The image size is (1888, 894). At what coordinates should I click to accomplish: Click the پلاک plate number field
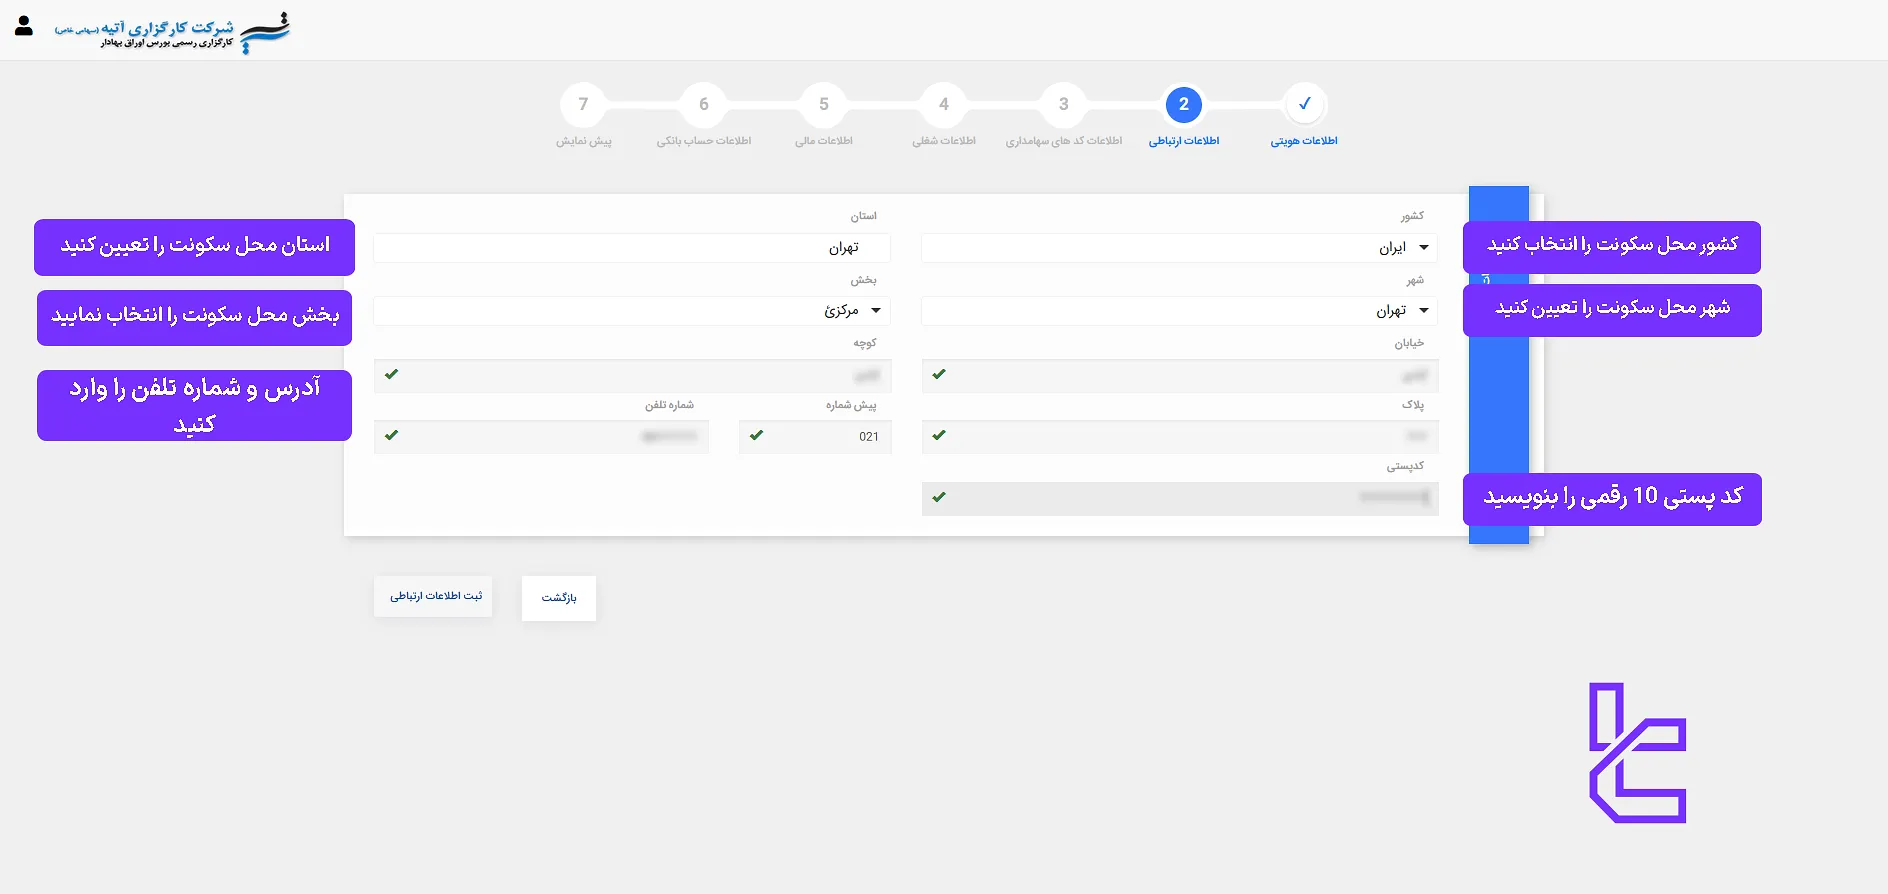click(x=1180, y=436)
